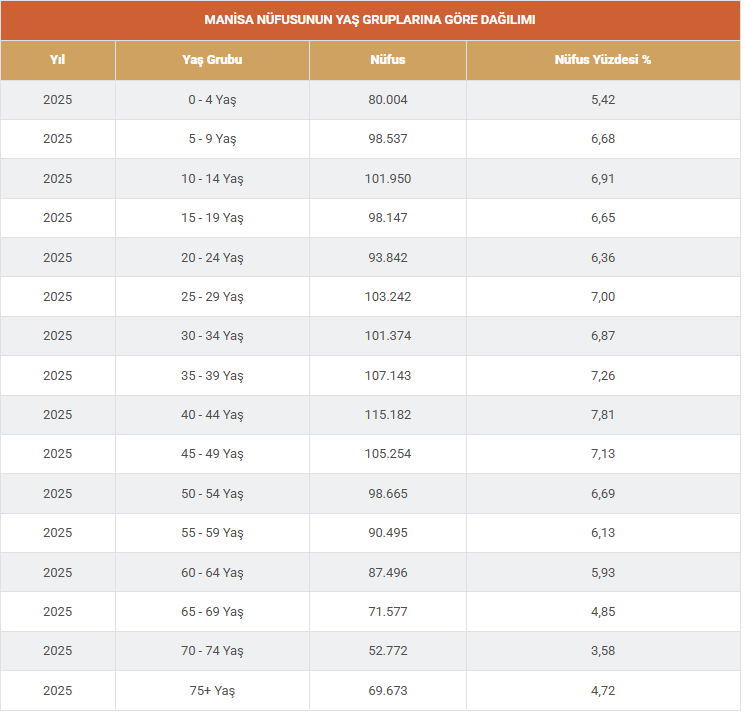
Task: Select the 'Yaş Grubu' column header
Action: point(212,60)
